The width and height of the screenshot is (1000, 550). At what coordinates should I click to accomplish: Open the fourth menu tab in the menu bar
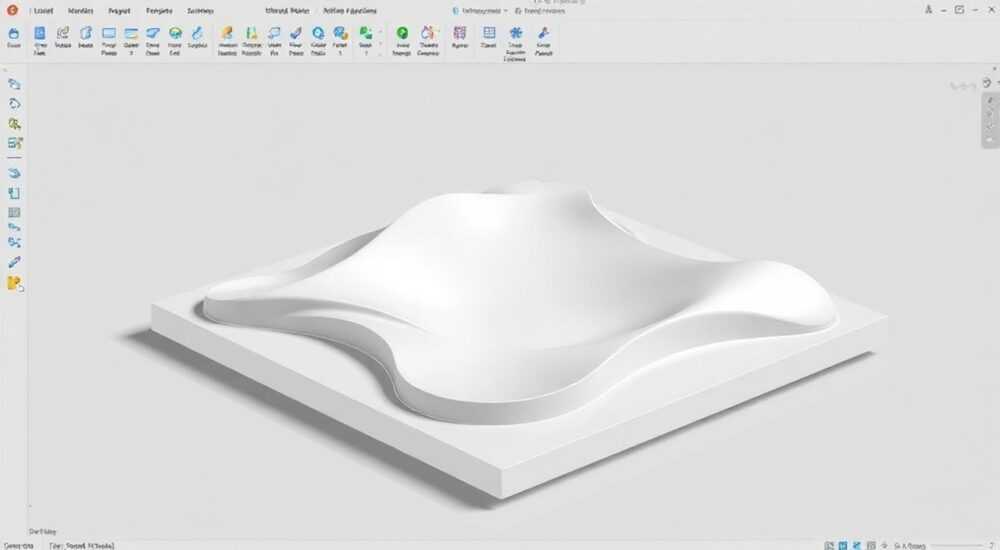(159, 11)
